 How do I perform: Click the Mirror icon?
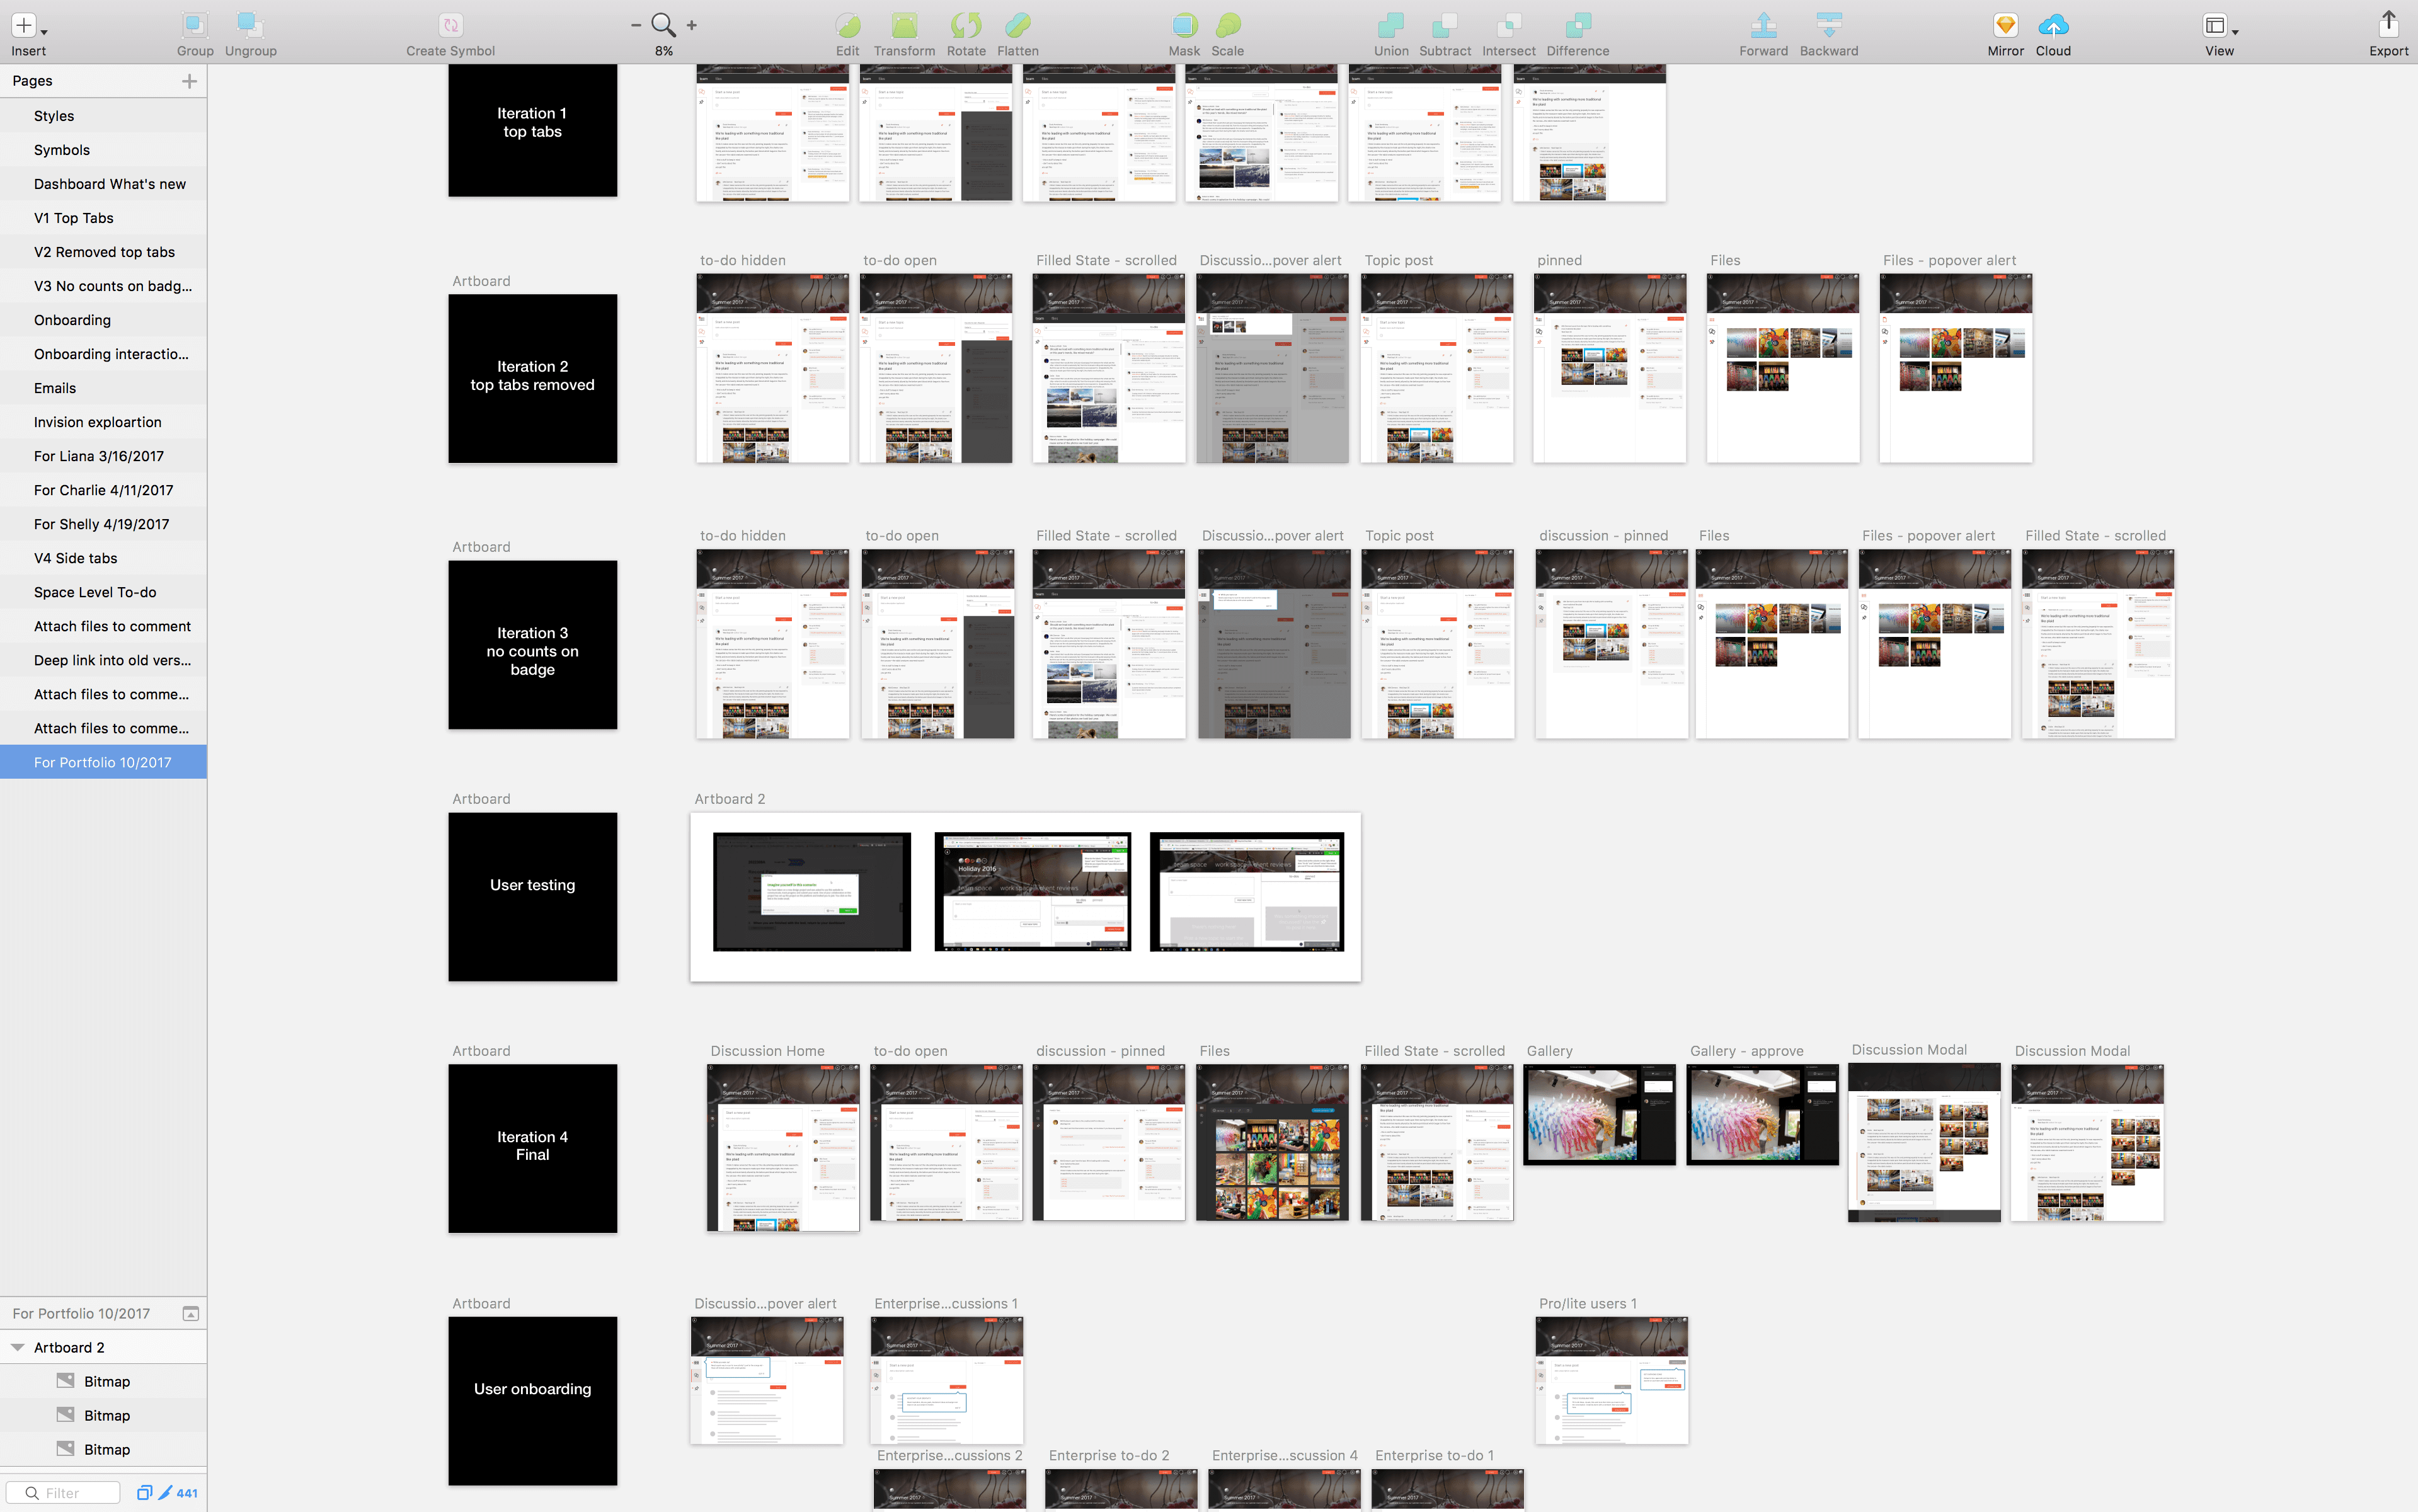(2005, 25)
